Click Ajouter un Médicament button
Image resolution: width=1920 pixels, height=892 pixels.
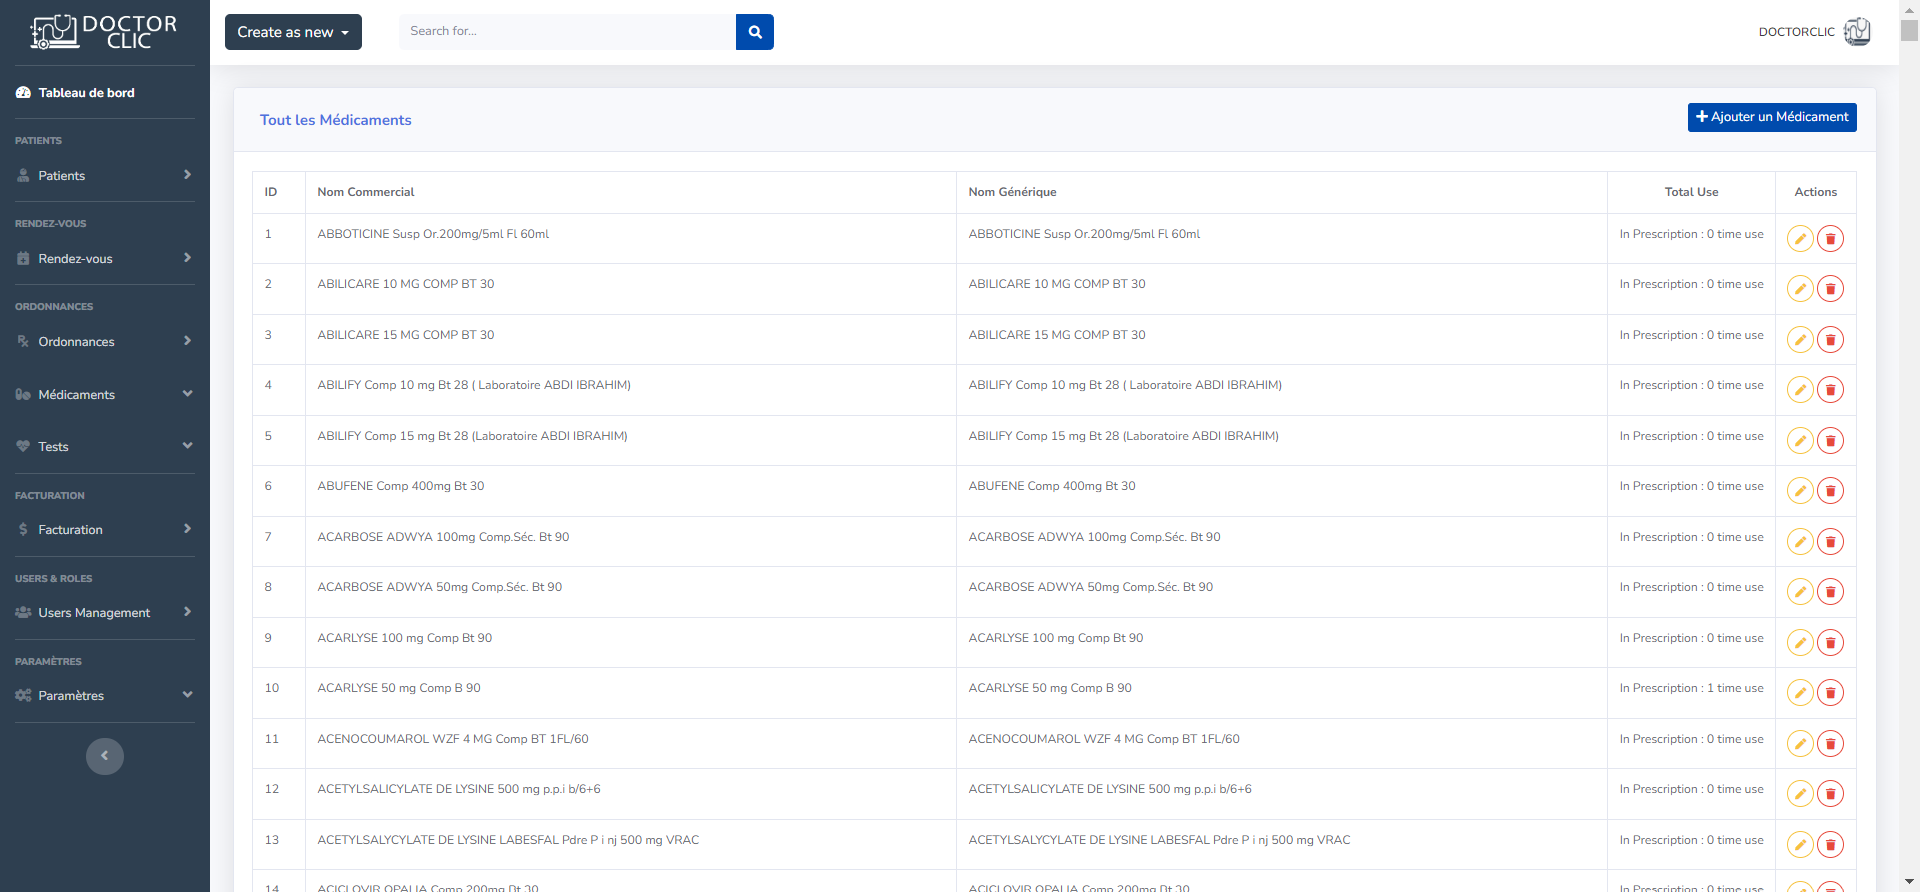pos(1772,117)
